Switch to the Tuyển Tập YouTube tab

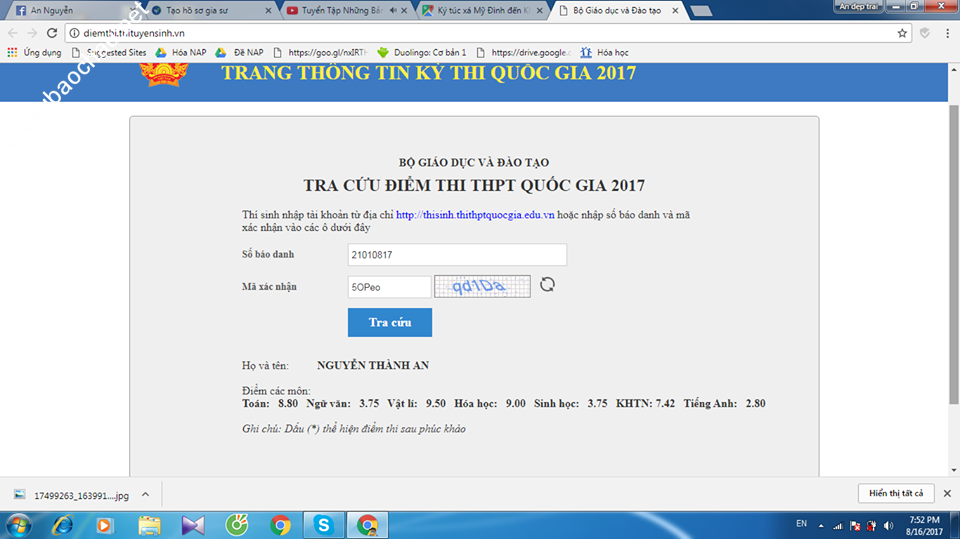point(335,11)
